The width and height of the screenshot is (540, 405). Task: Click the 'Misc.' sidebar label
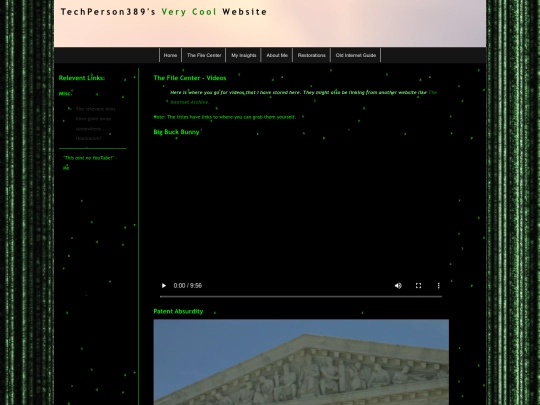pos(65,93)
